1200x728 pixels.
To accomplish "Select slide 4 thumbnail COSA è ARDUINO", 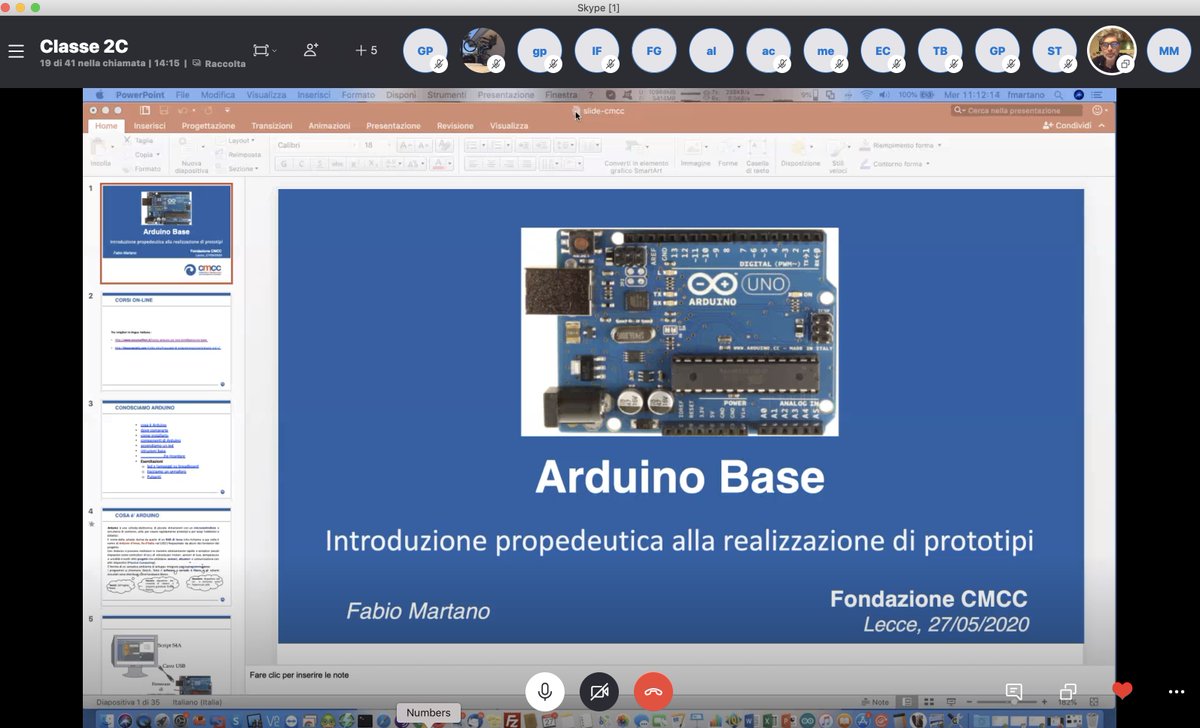I will [x=166, y=557].
